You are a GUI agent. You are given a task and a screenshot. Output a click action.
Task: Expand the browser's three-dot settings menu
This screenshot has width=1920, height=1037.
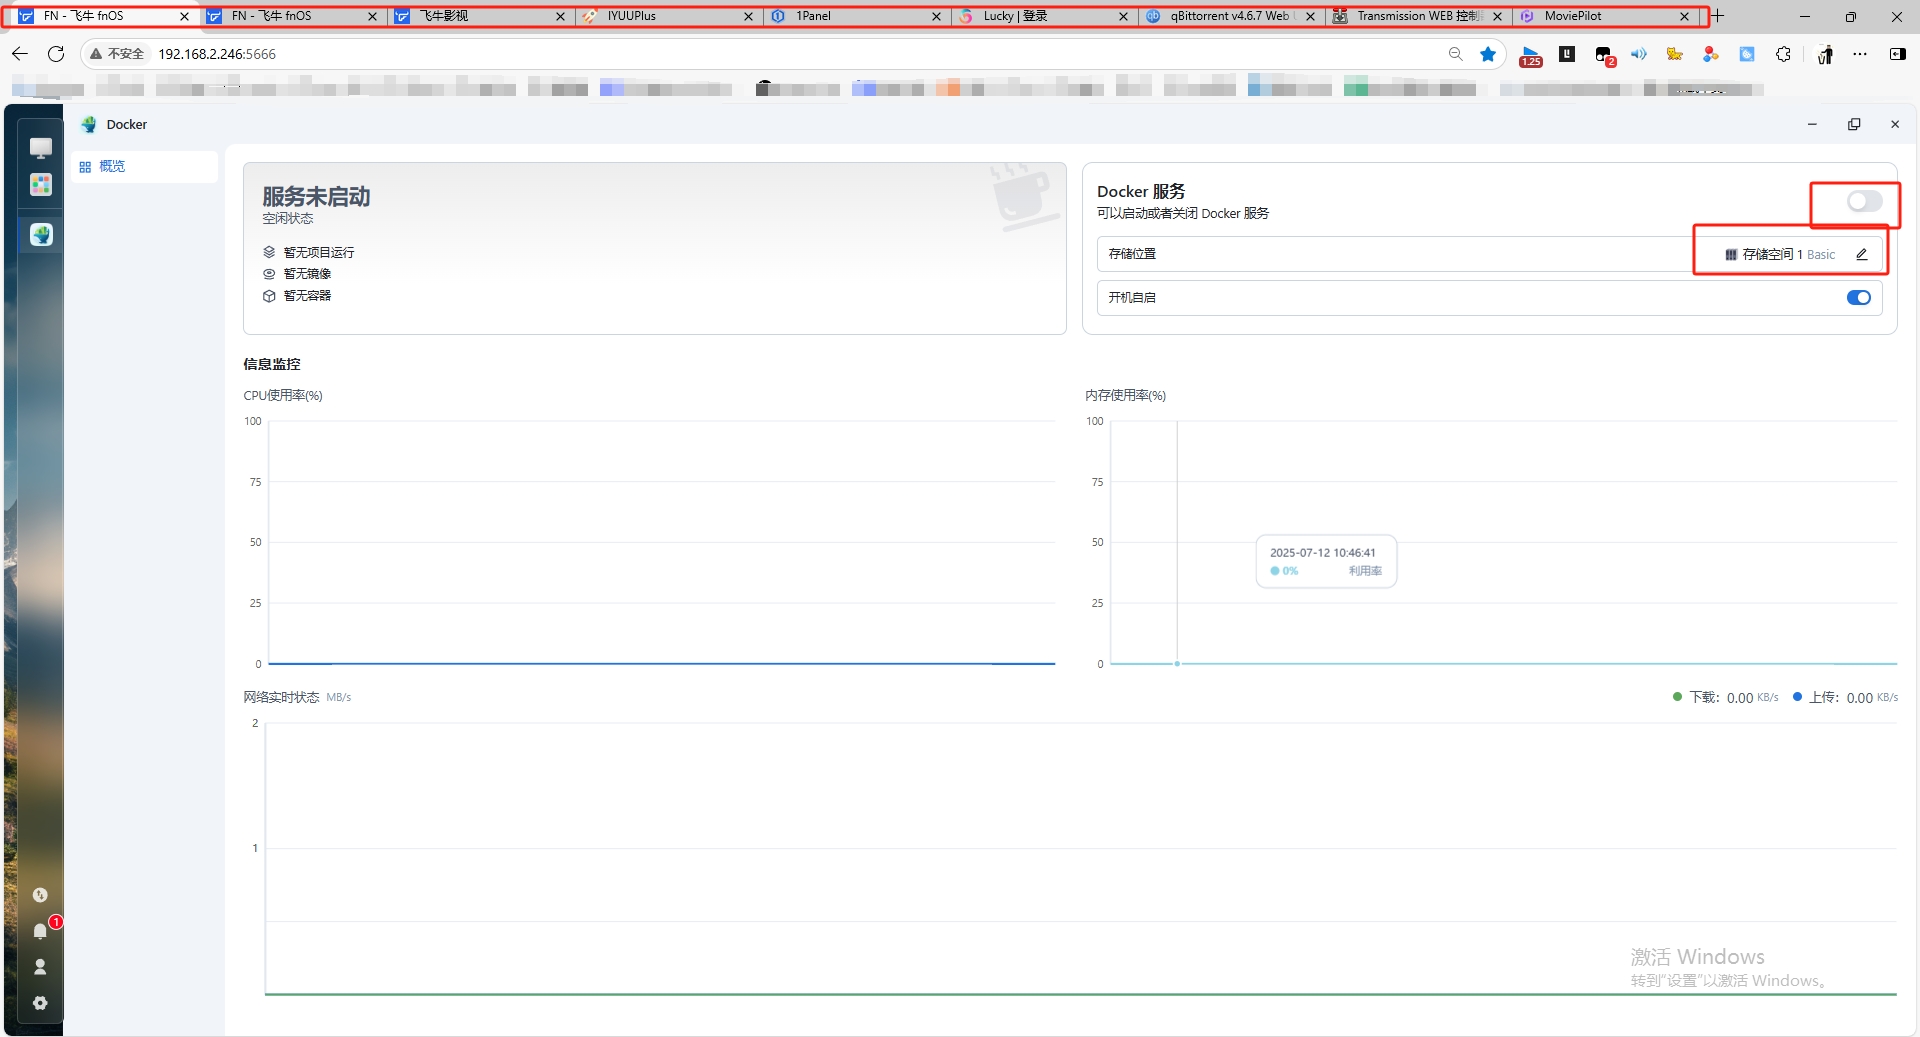pos(1859,54)
